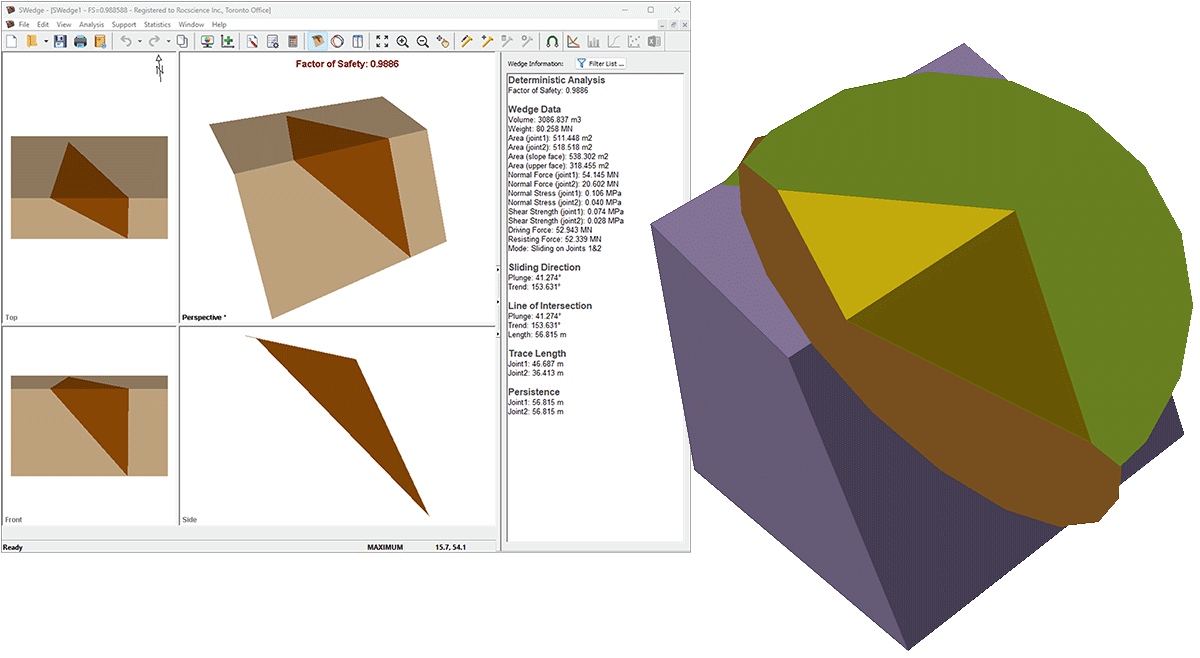Screen dimensions: 1200x658
Task: Open the Statistics menu
Action: tap(157, 24)
